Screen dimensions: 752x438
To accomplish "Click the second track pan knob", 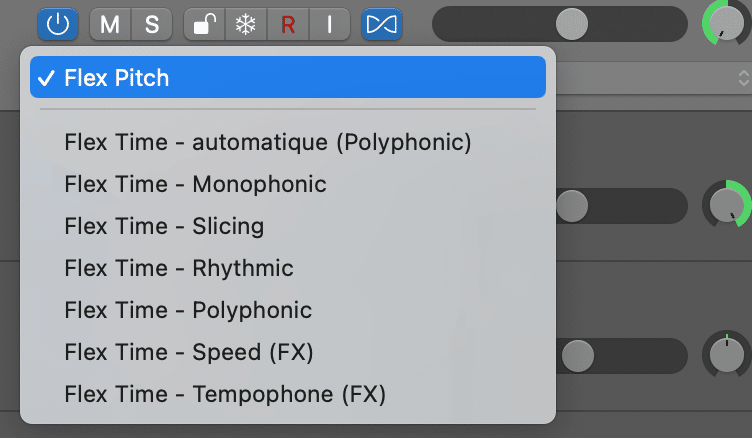I will pyautogui.click(x=727, y=204).
